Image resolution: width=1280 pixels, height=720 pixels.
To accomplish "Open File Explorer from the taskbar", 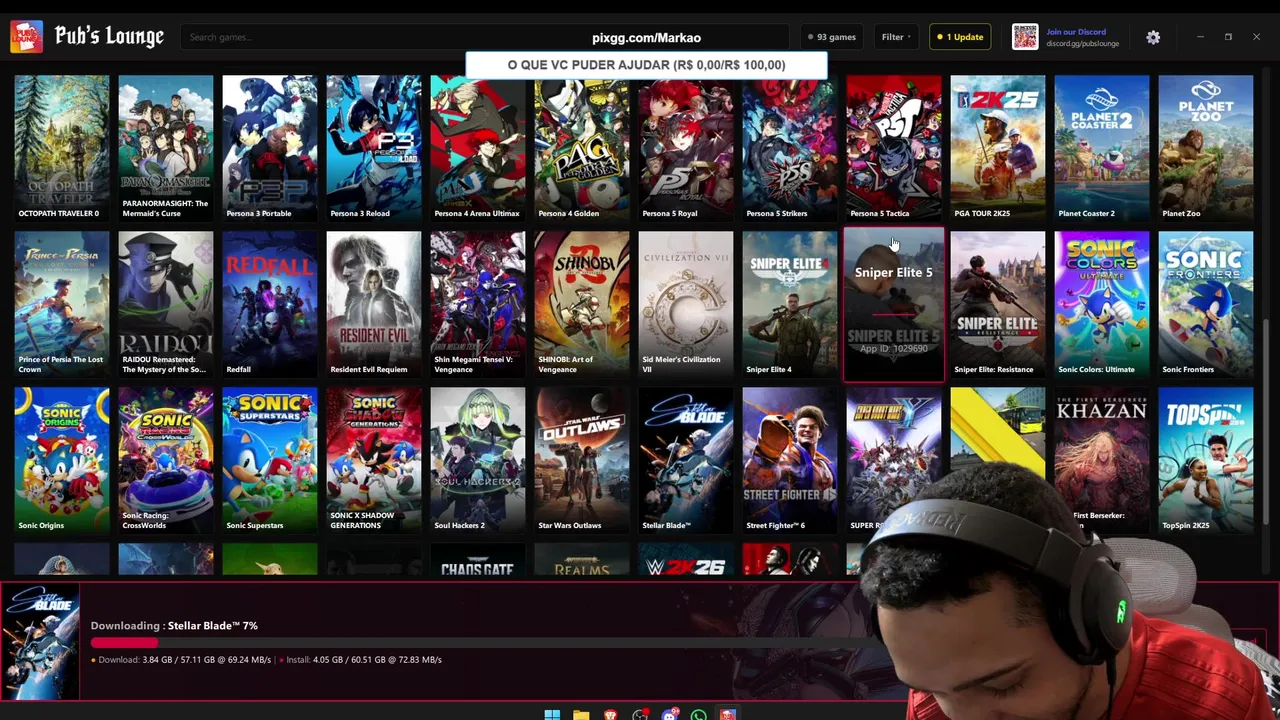I will pos(581,714).
